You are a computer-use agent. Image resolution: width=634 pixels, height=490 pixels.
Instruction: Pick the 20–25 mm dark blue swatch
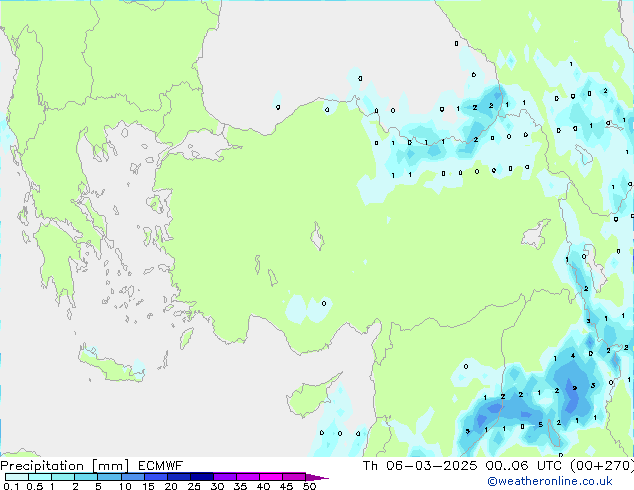pyautogui.click(x=179, y=477)
